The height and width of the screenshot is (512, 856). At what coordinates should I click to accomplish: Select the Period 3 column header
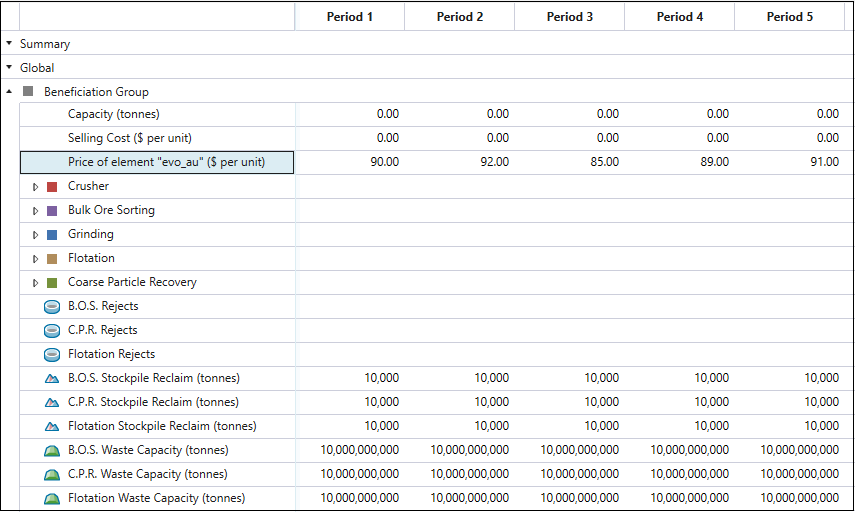click(x=569, y=17)
